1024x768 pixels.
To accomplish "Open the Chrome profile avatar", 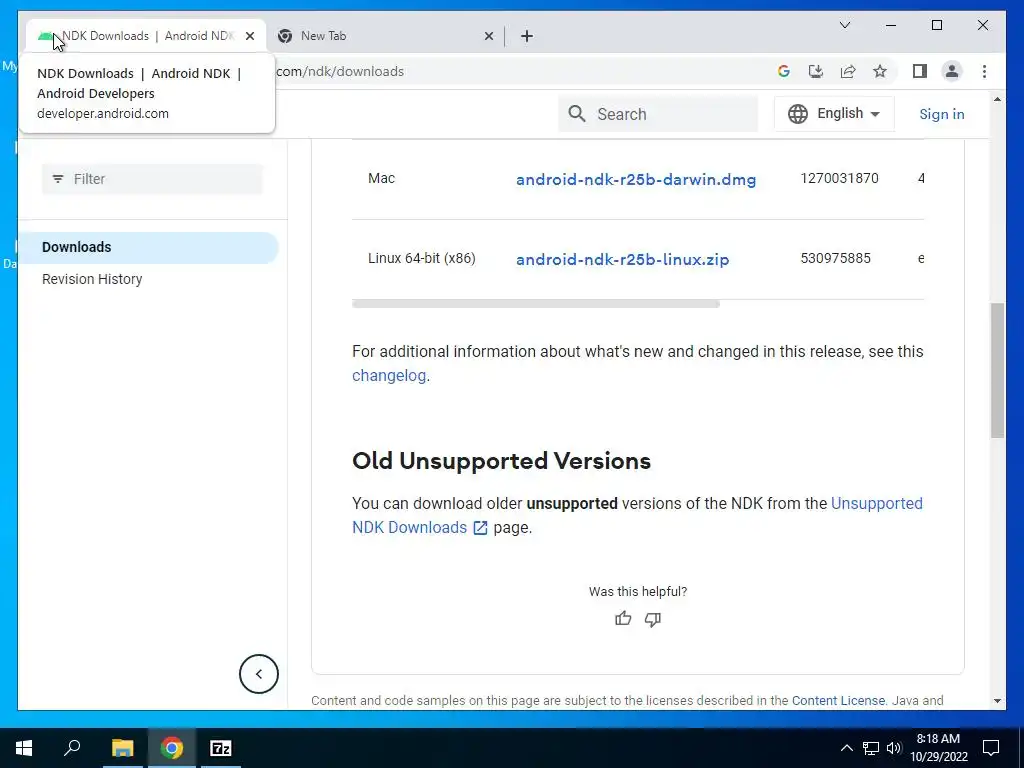I will [x=952, y=71].
